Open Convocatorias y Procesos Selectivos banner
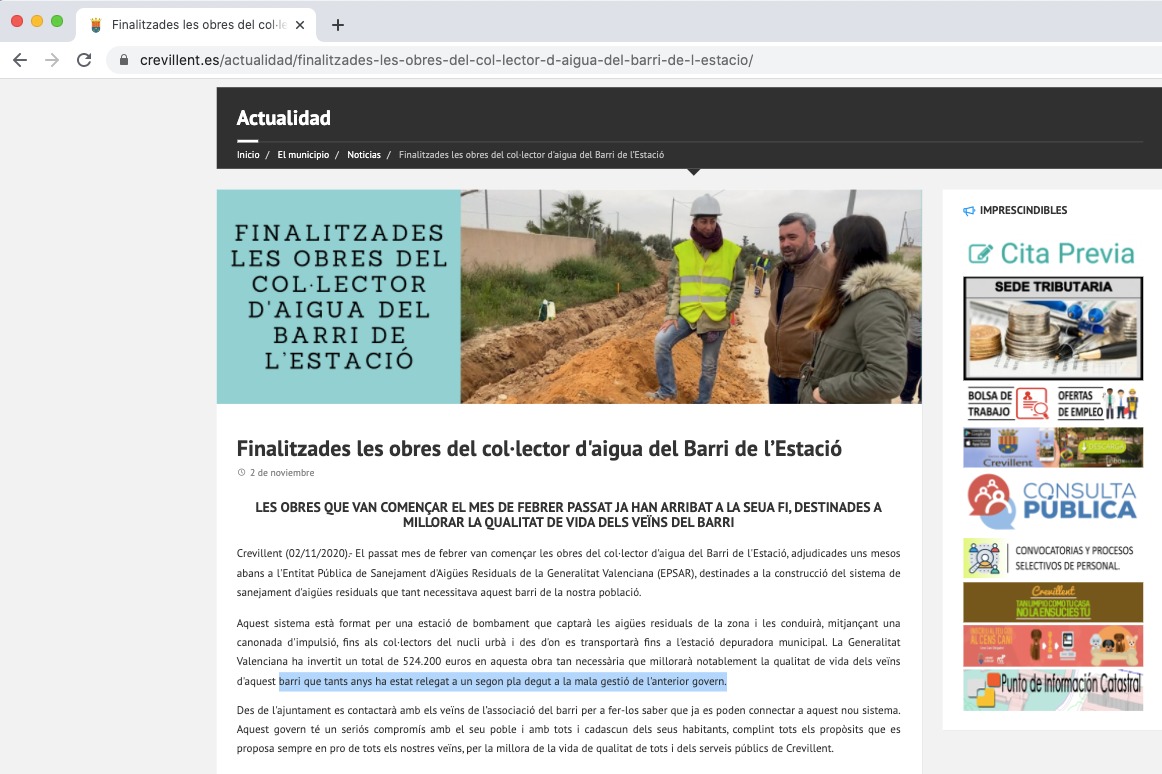 (x=1053, y=558)
